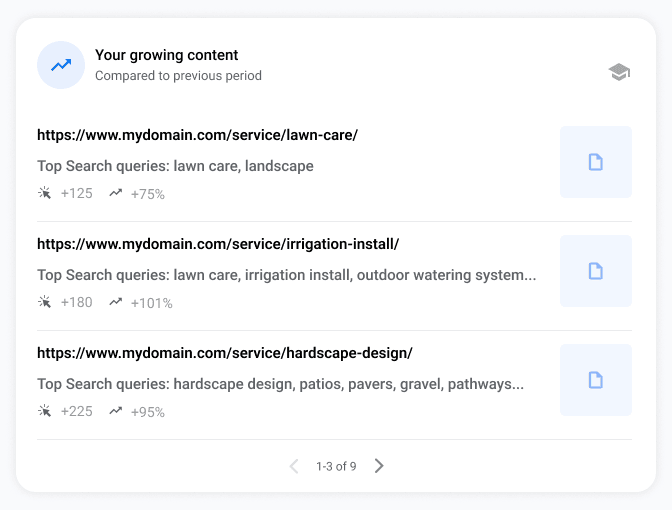Click the 1-3 of 9 pagination label
The image size is (672, 510).
pos(336,466)
